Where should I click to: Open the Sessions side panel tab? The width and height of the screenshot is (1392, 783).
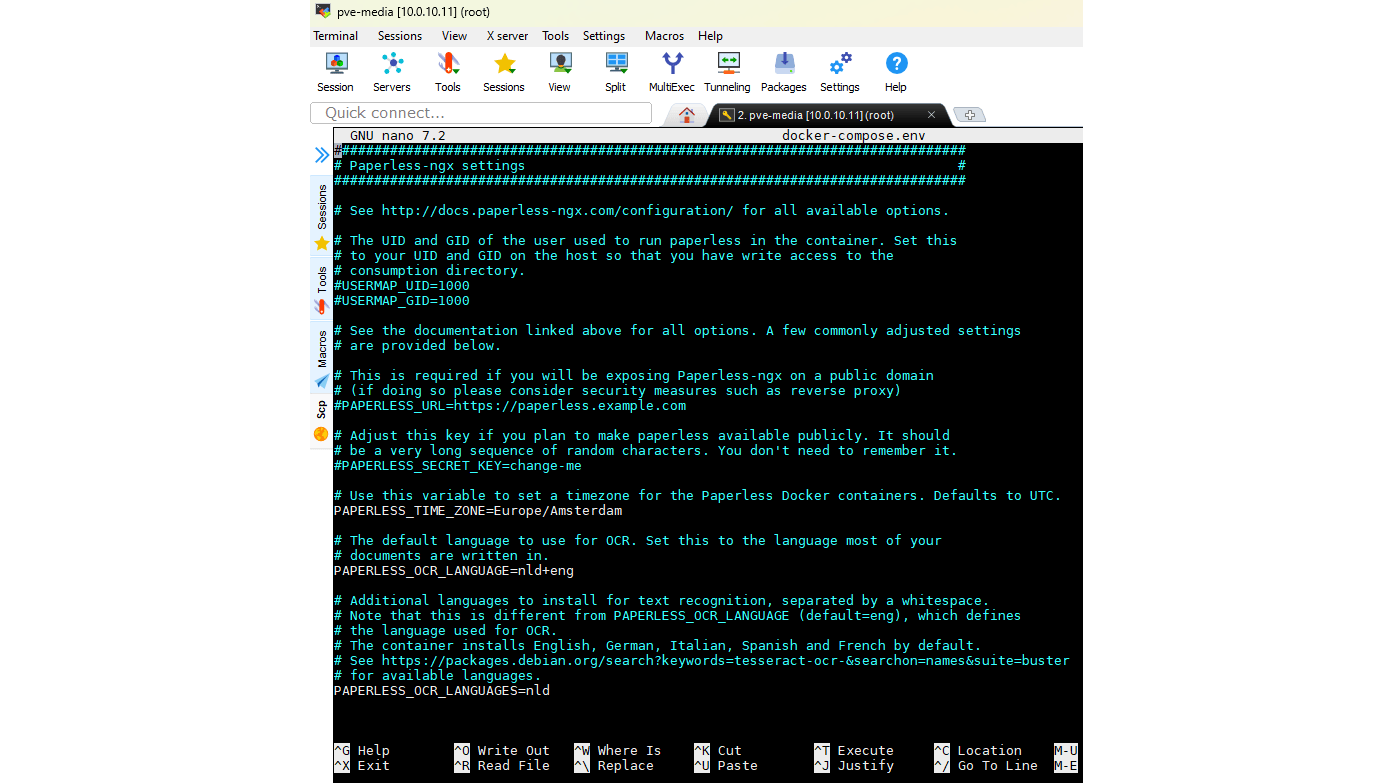[322, 217]
